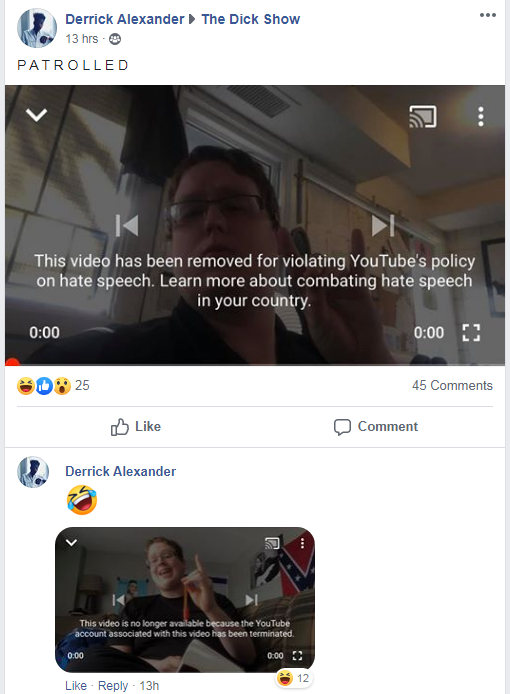The image size is (510, 694).
Task: Click the Comment button under the post
Action: pos(376,427)
